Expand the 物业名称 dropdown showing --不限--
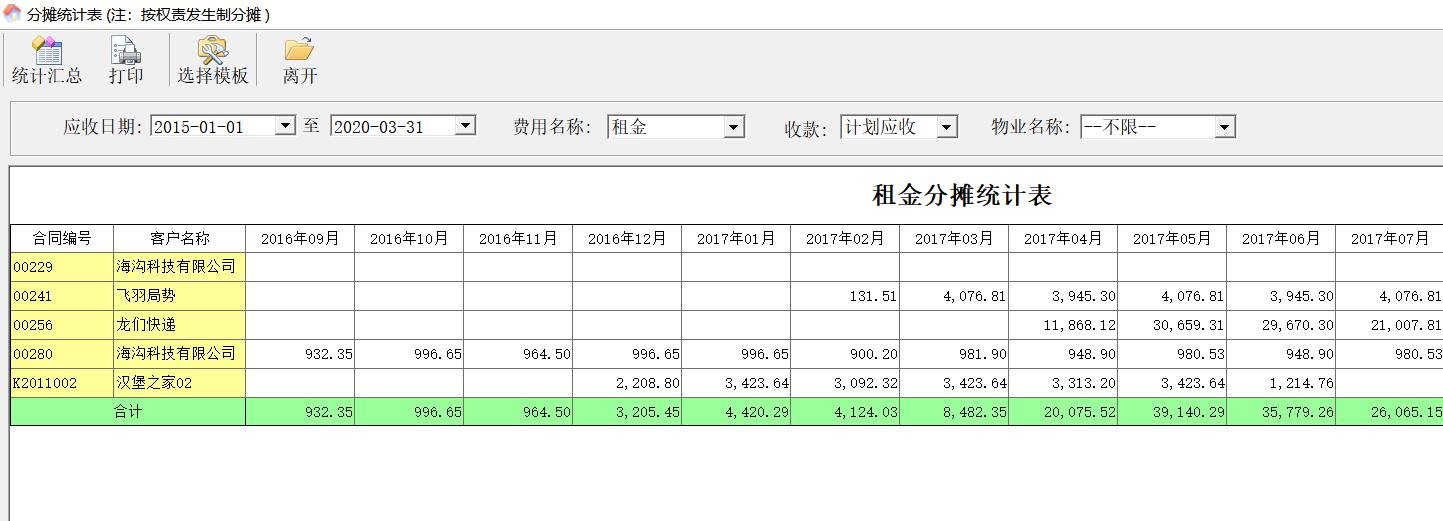 click(1225, 127)
